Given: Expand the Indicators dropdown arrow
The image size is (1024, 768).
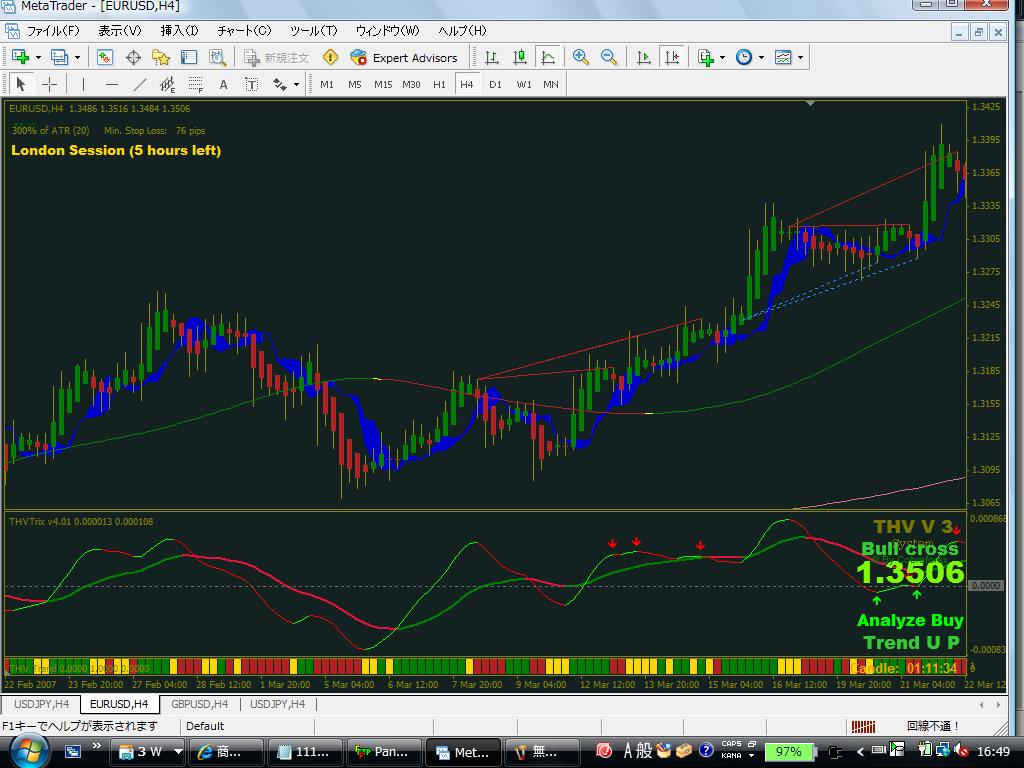Looking at the screenshot, I should (722, 57).
